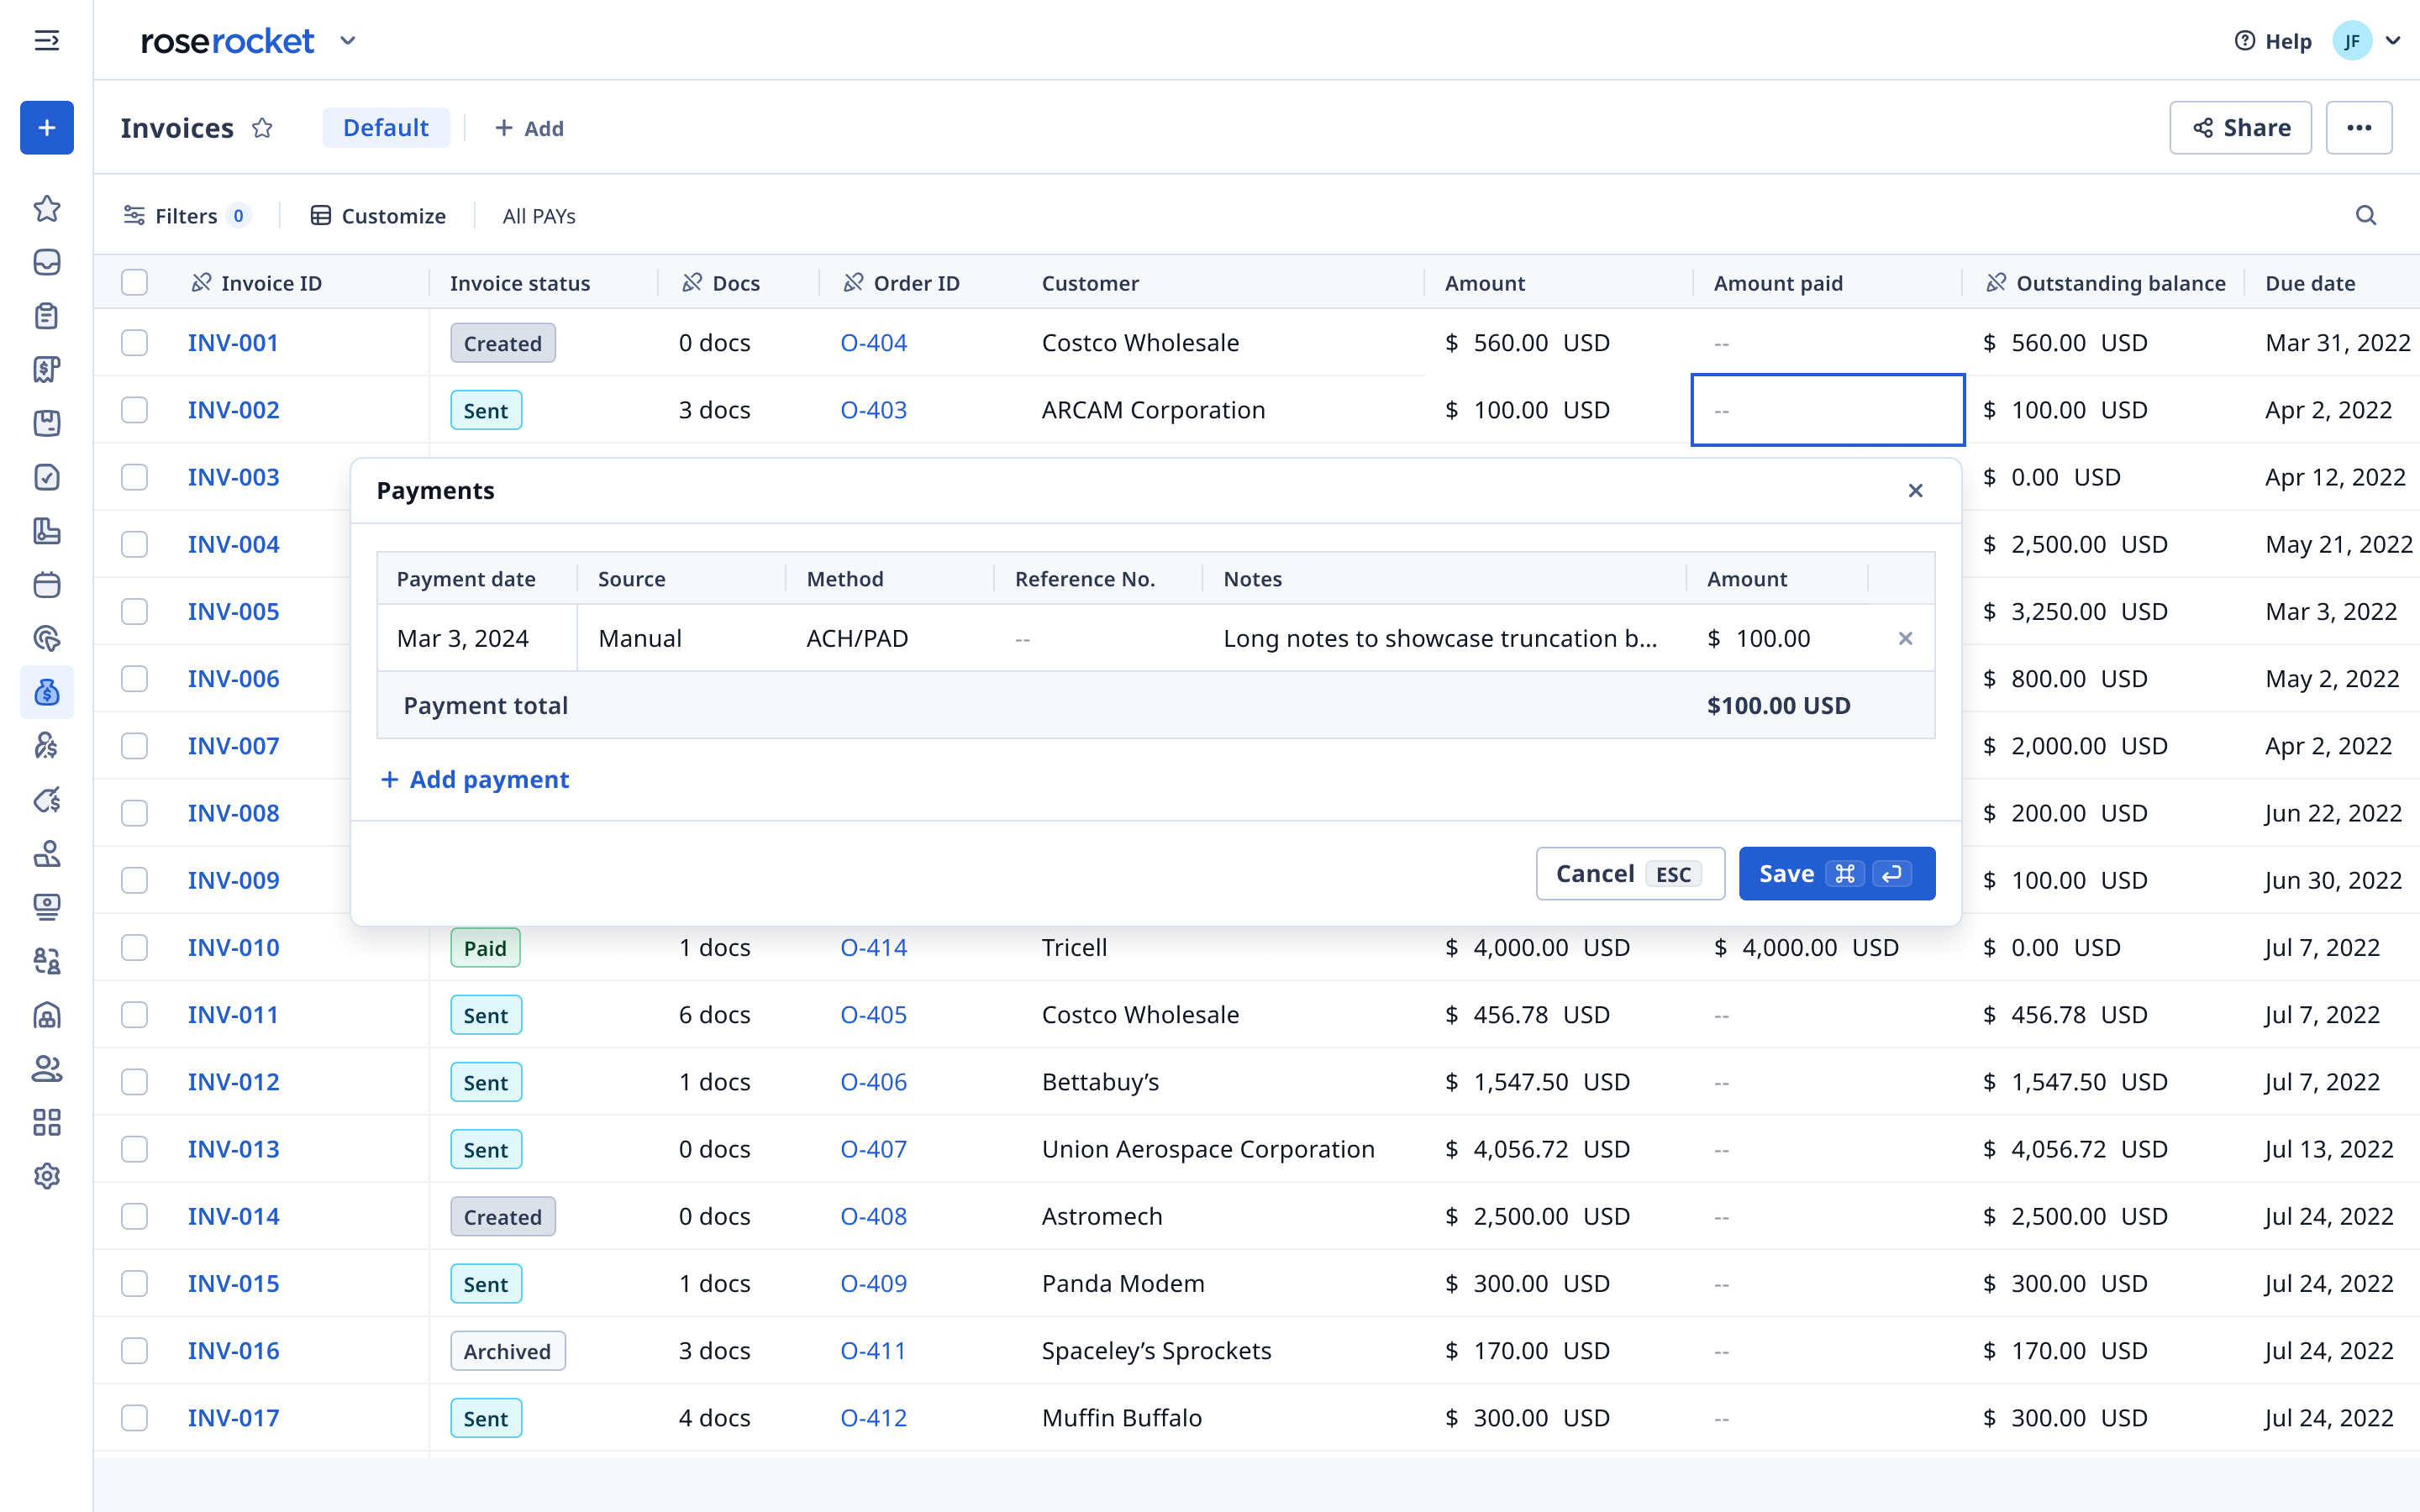
Task: Open the package box sidebar icon
Action: pyautogui.click(x=47, y=423)
